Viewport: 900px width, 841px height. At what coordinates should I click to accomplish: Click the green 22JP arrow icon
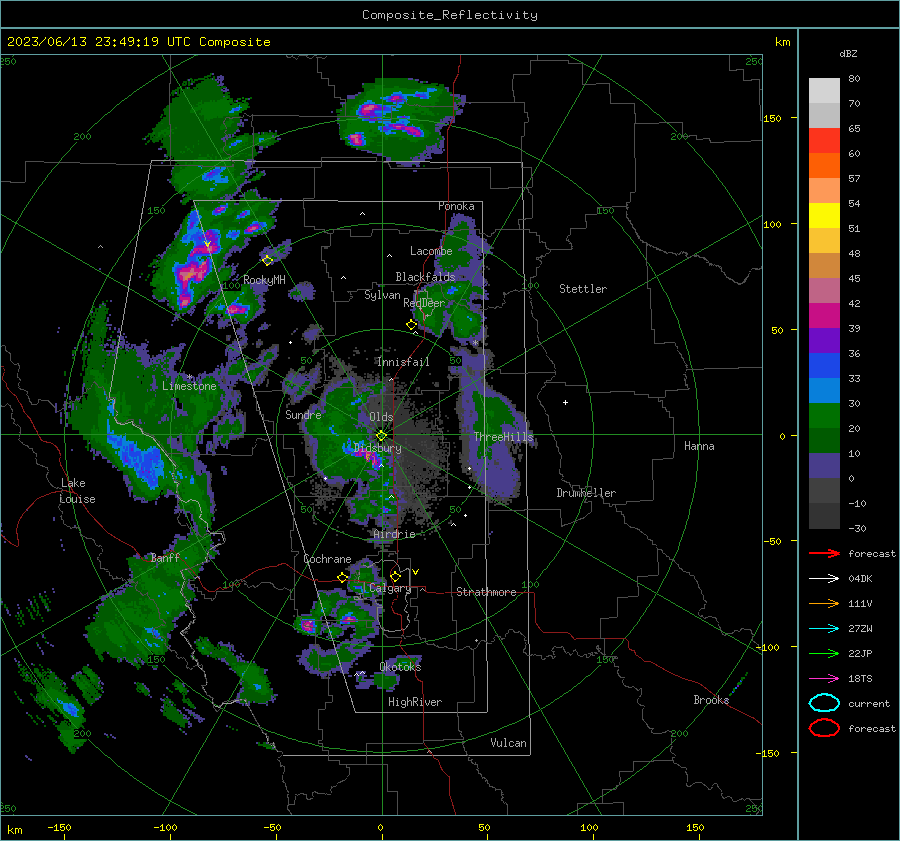824,653
